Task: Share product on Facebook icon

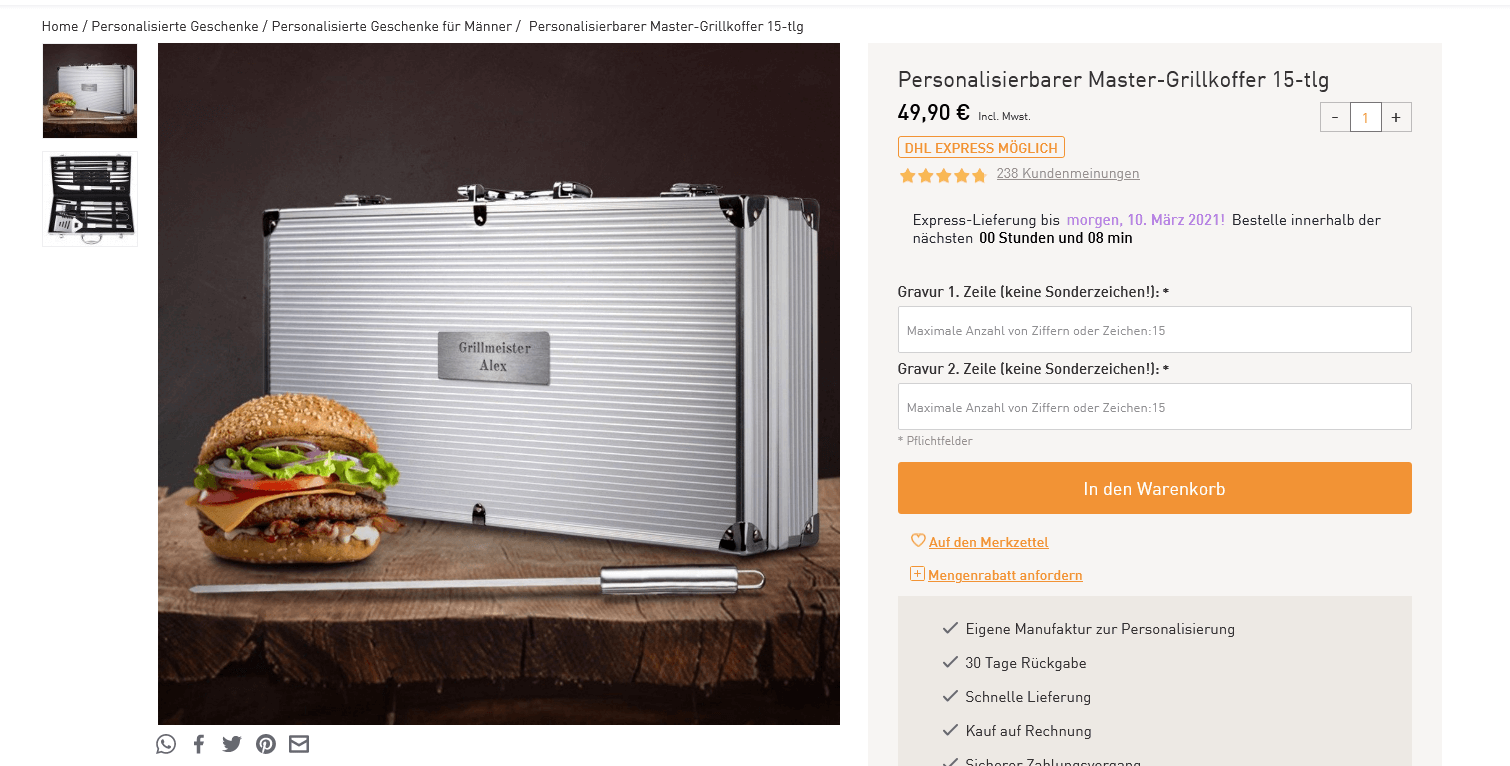Action: coord(198,744)
